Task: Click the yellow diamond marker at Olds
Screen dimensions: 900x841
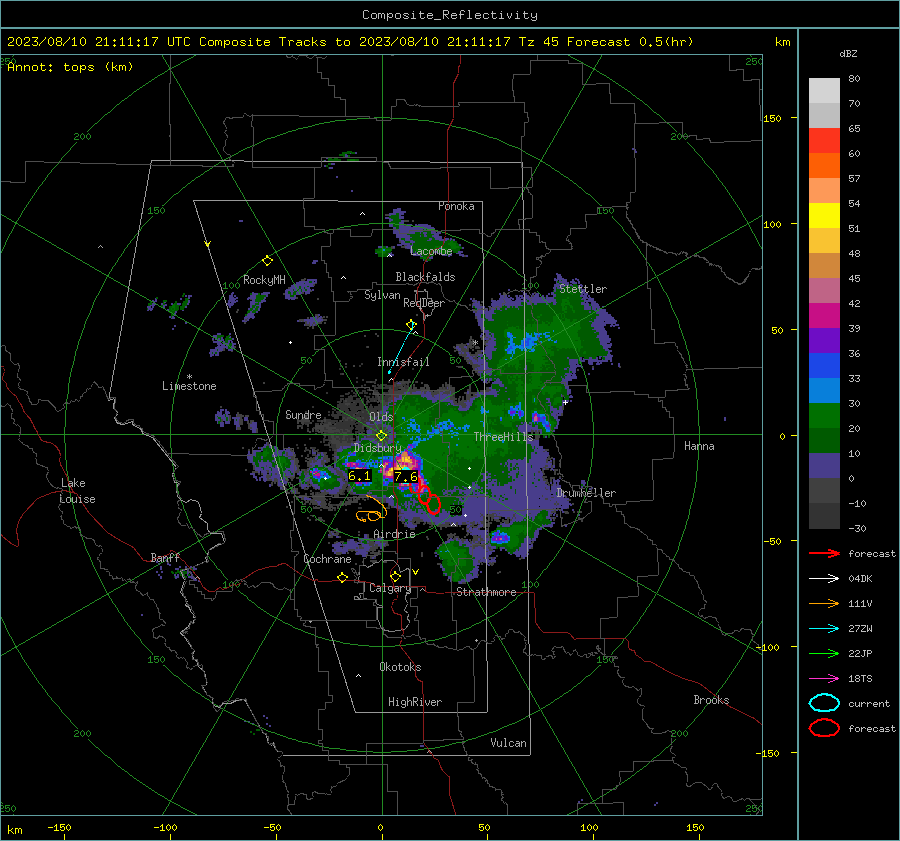Action: point(381,436)
